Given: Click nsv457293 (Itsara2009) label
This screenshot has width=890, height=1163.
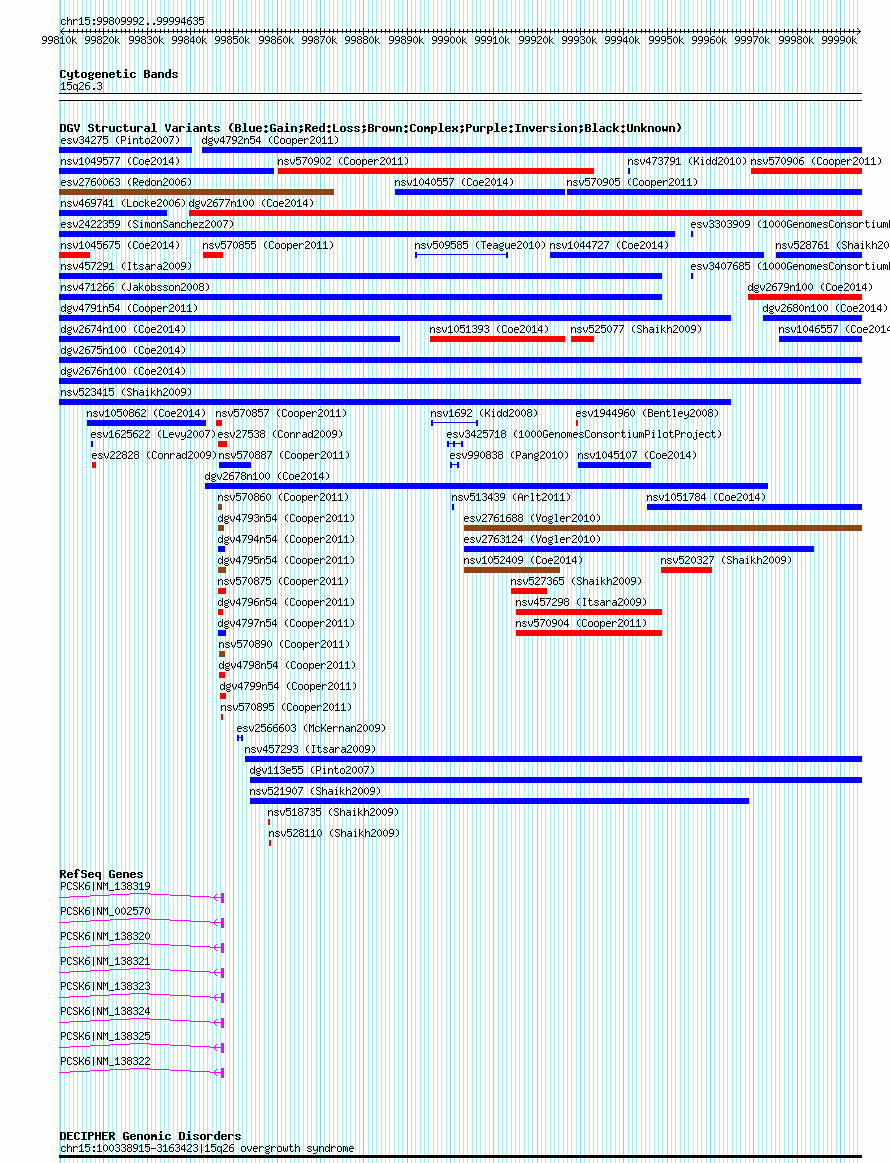Looking at the screenshot, I should click(x=310, y=749).
